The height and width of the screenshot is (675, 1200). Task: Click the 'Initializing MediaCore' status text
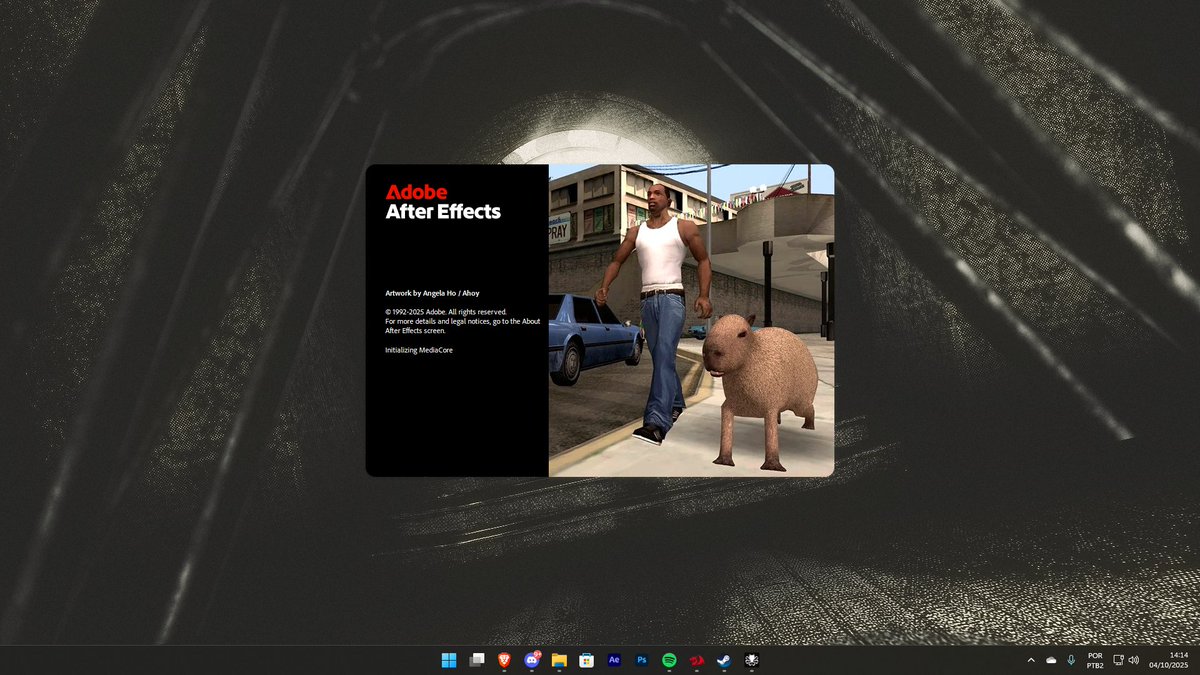(419, 350)
